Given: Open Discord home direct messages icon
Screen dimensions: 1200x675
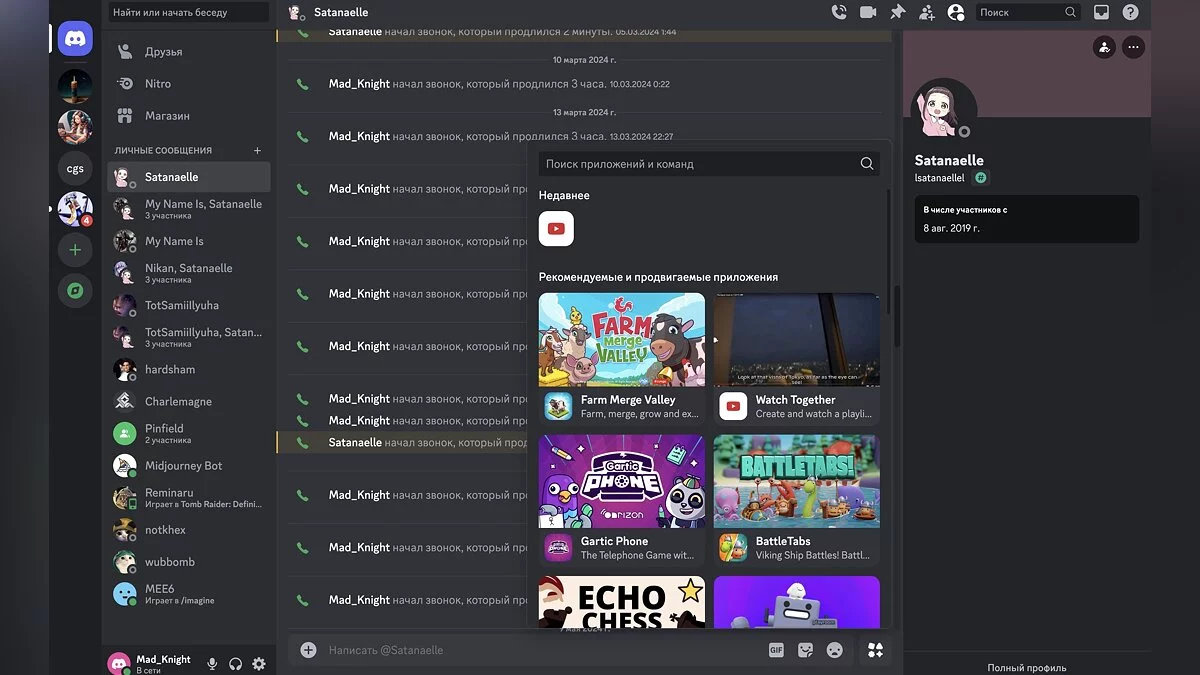Looking at the screenshot, I should pos(75,39).
